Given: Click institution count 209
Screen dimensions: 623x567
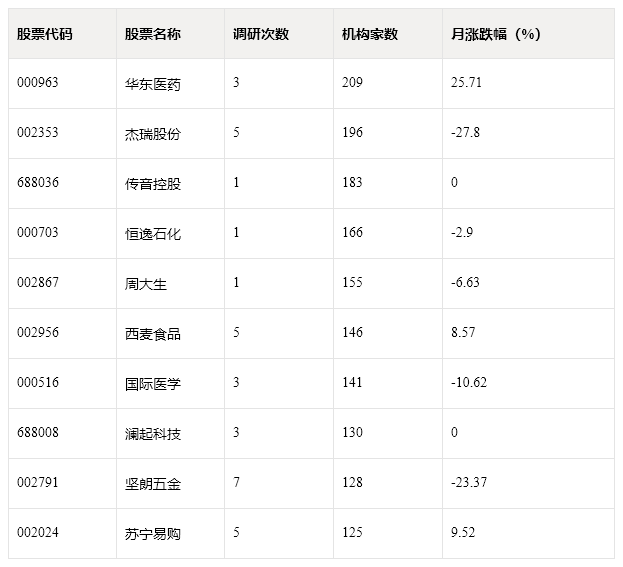Looking at the screenshot, I should [352, 82].
